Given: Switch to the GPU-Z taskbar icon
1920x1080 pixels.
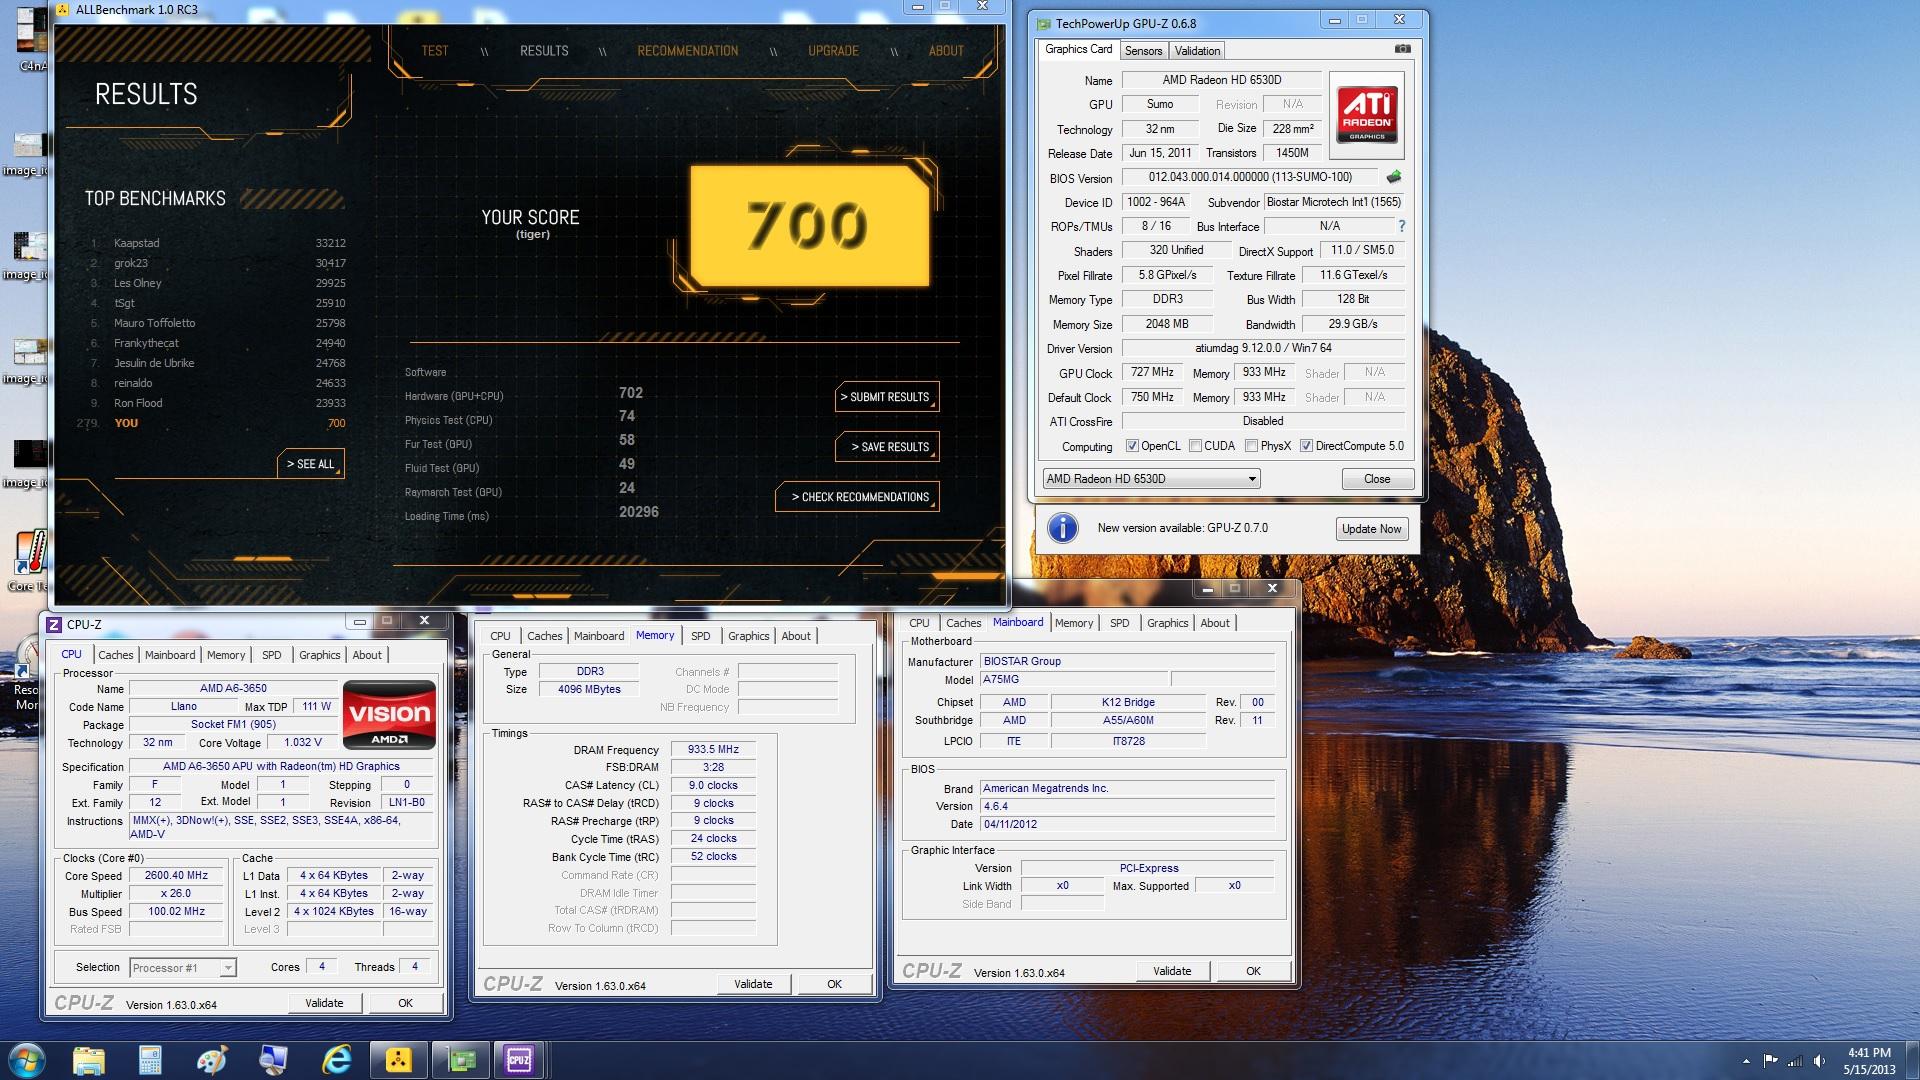Looking at the screenshot, I should pos(461,1060).
